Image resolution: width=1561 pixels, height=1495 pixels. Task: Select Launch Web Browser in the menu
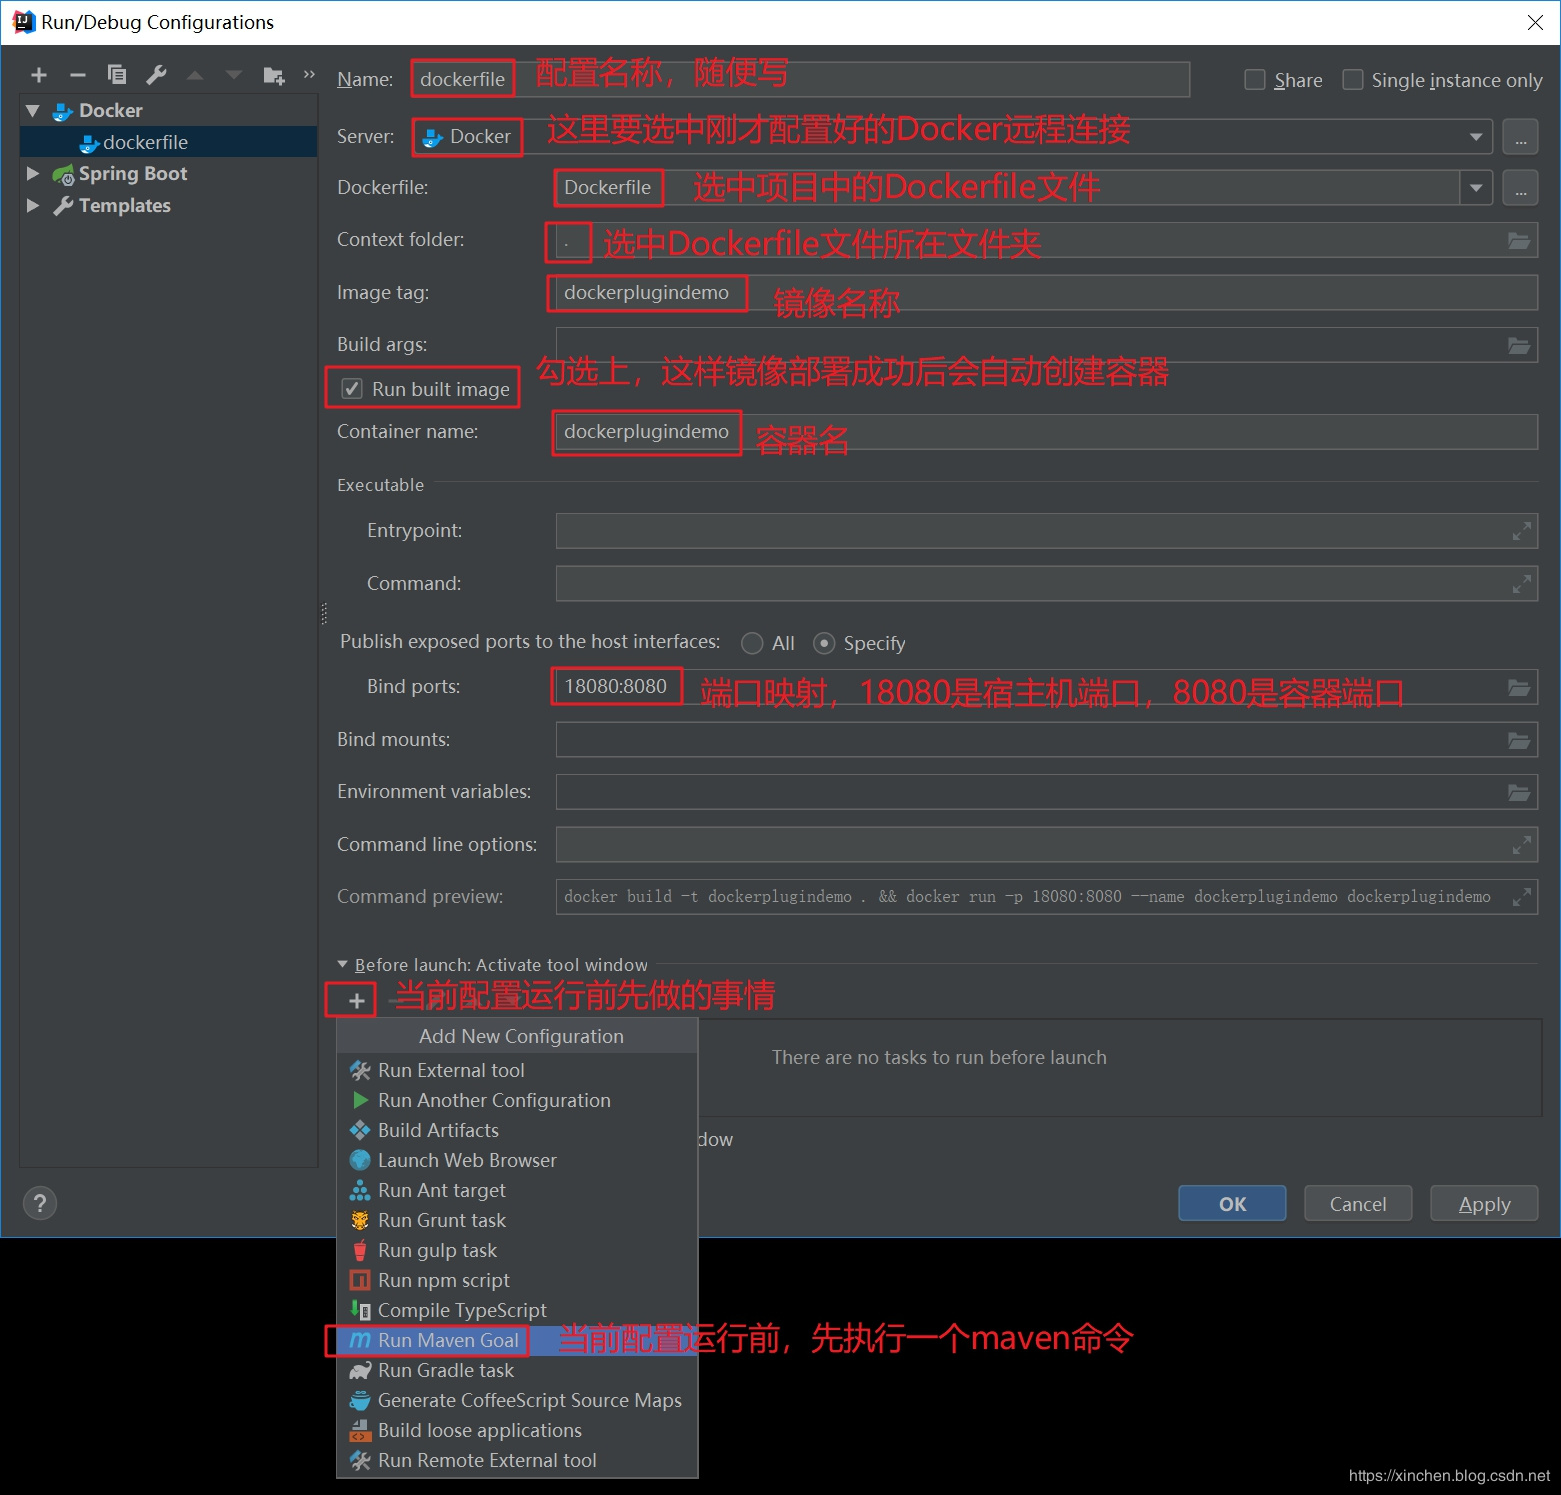pos(466,1160)
